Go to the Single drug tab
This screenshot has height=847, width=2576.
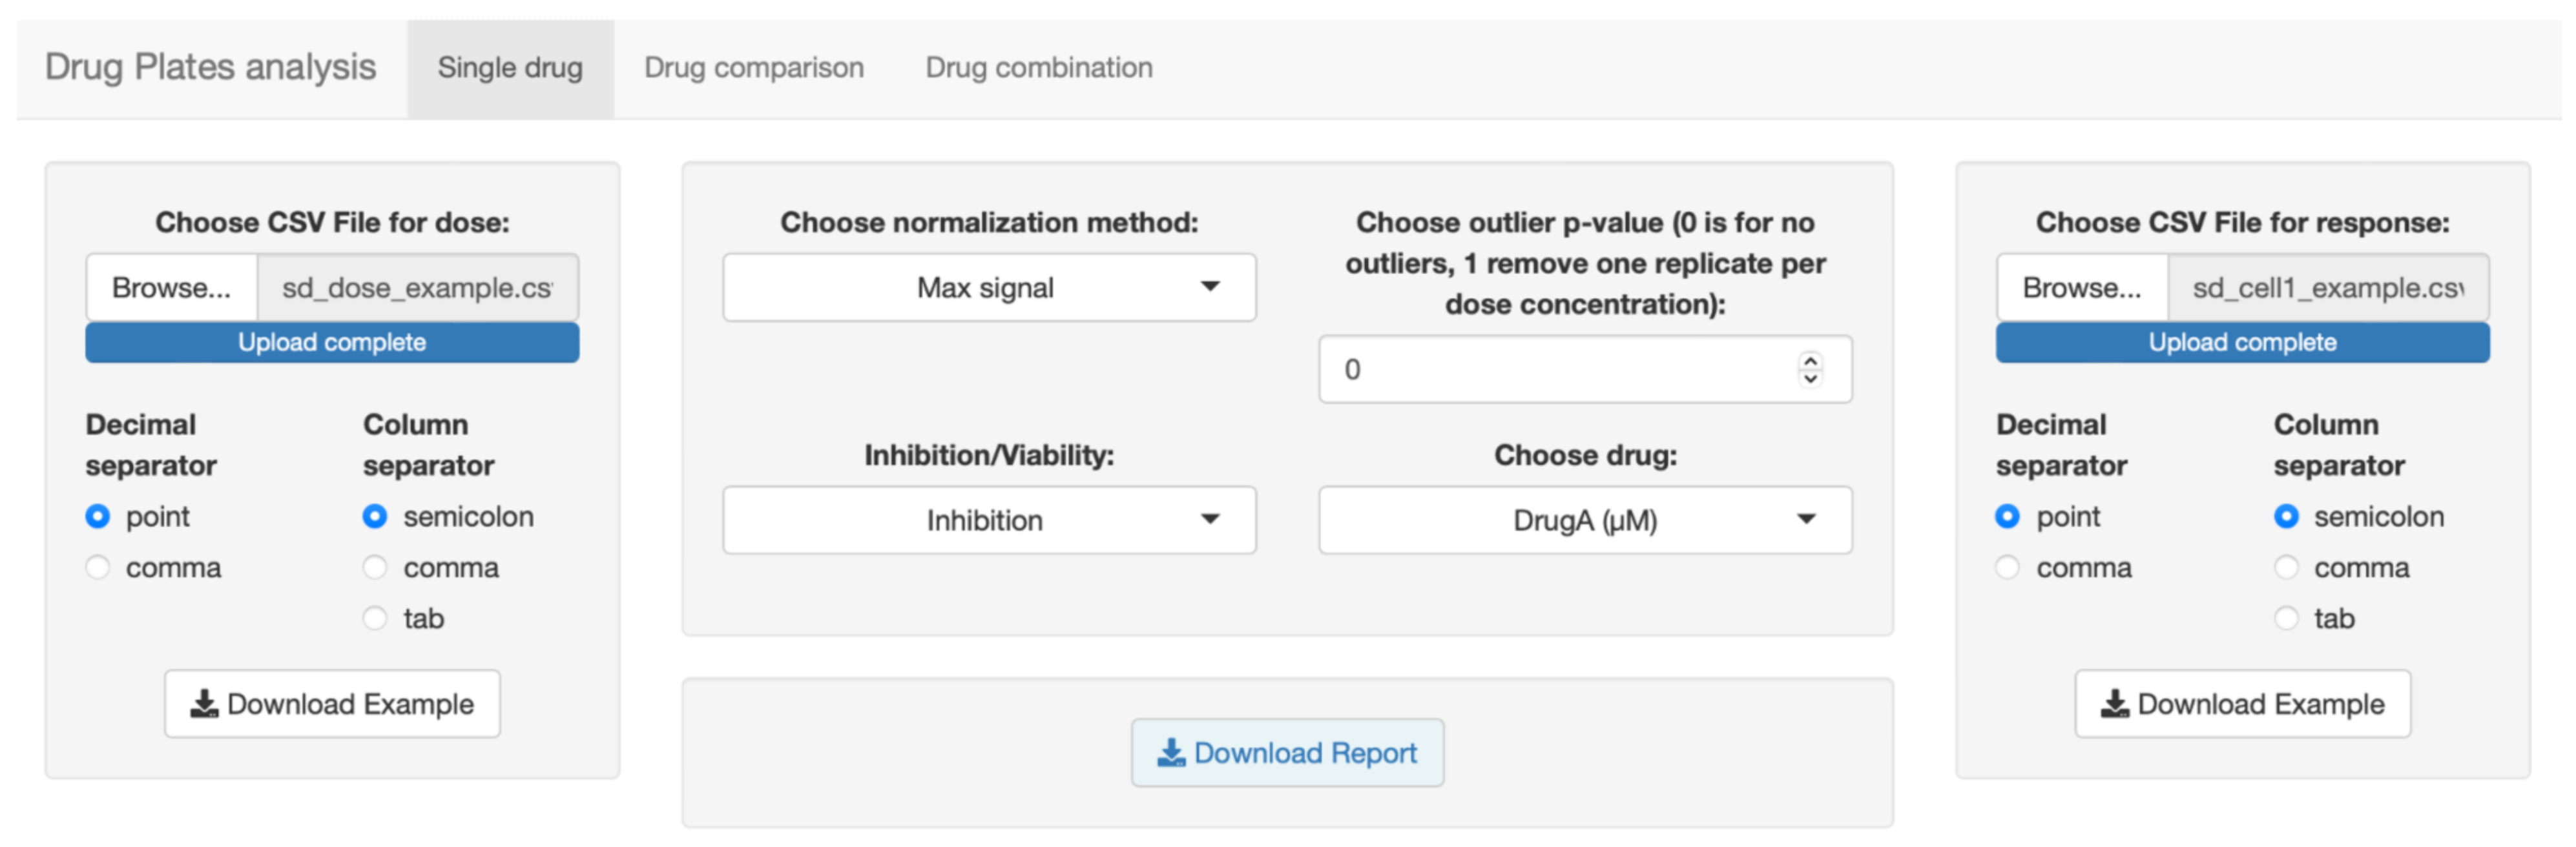tap(510, 68)
